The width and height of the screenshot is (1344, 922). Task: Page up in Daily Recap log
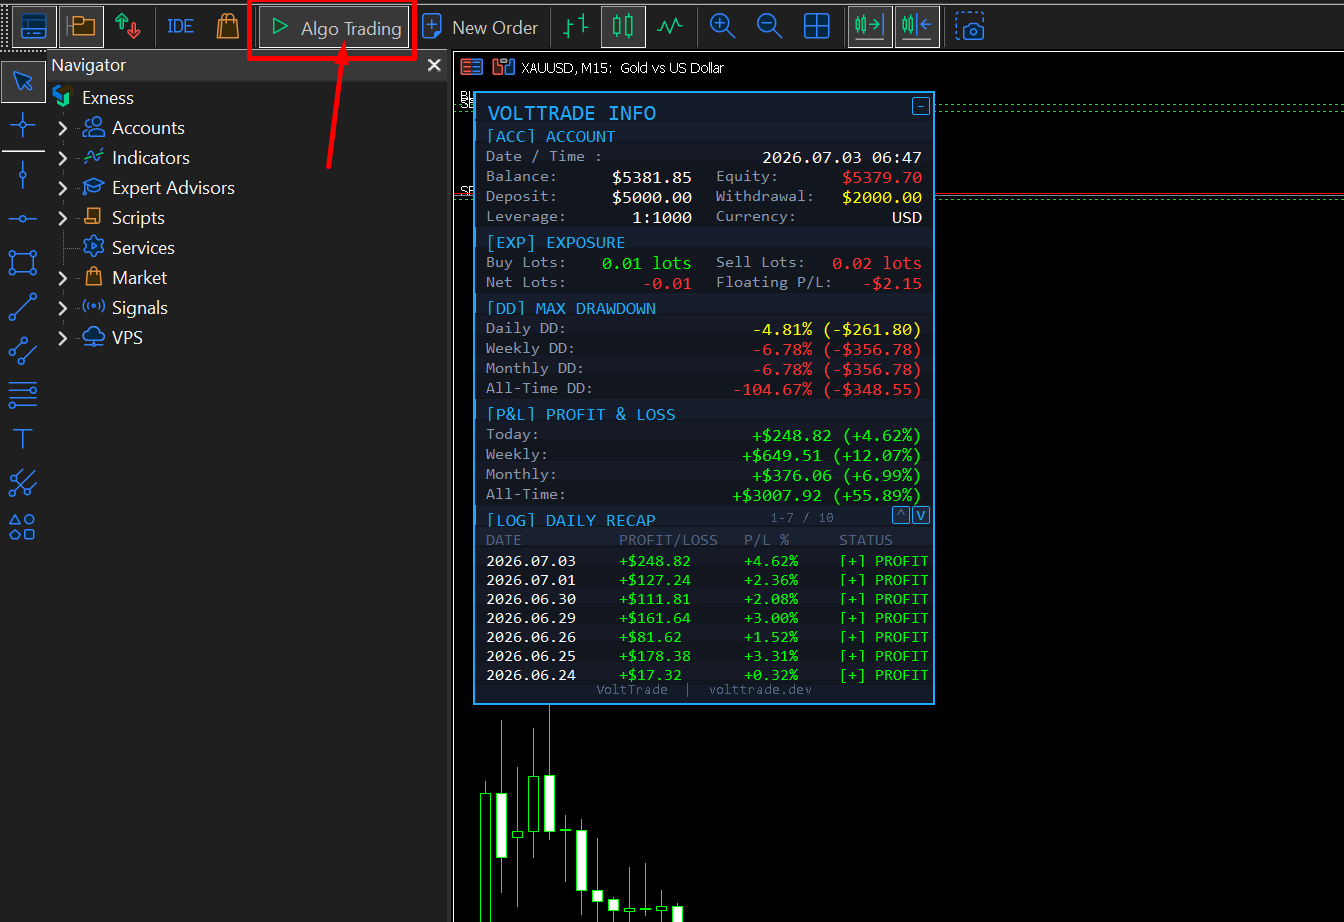[901, 515]
